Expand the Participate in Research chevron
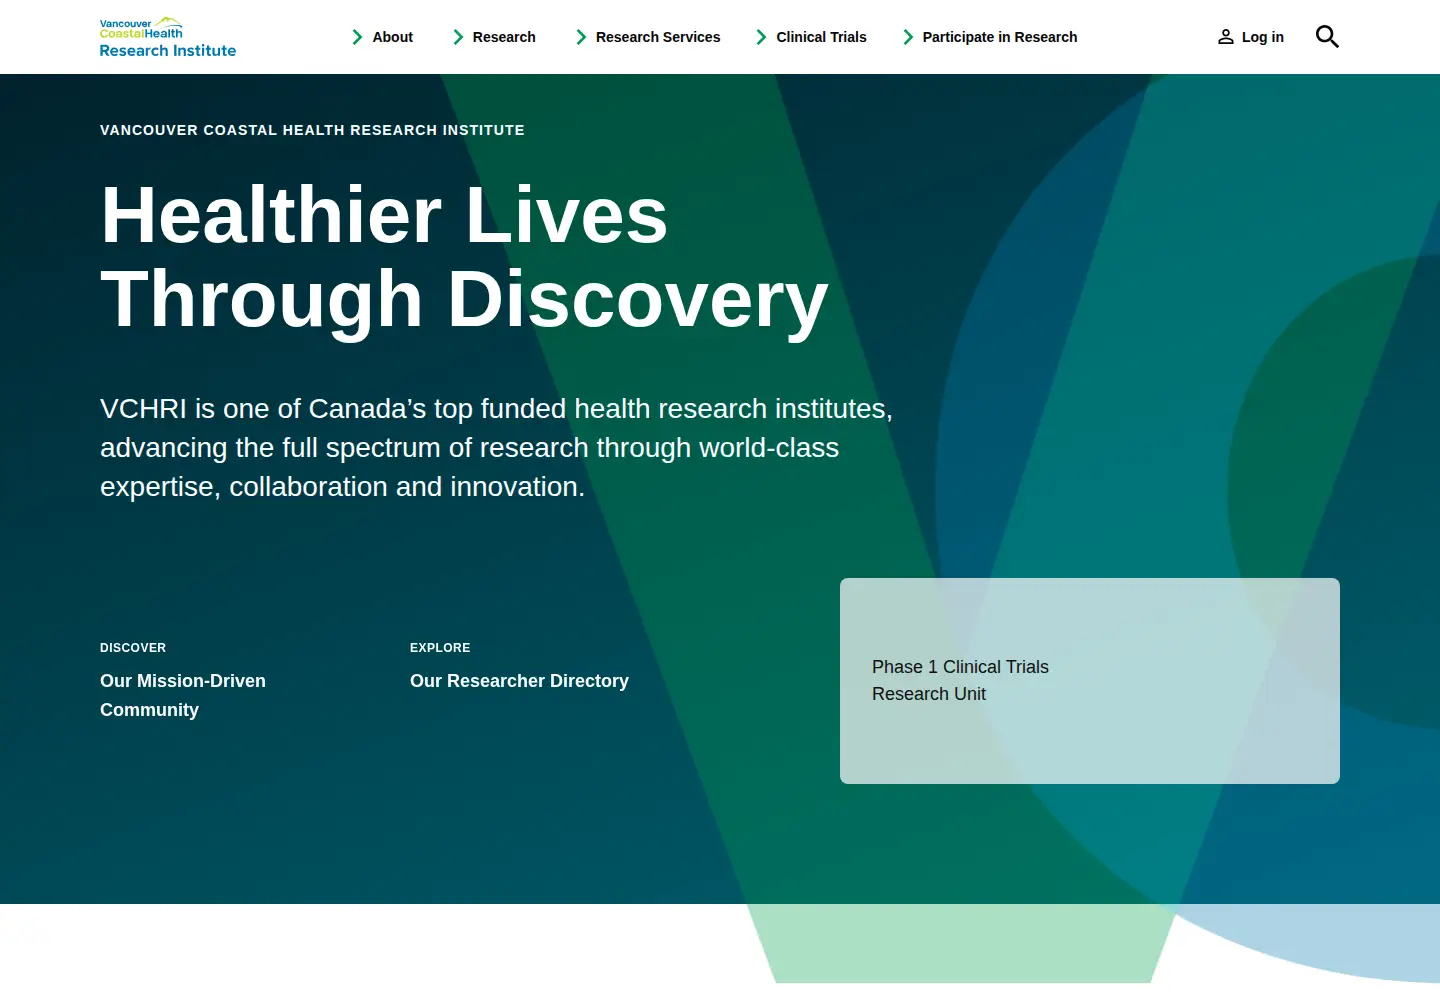Image resolution: width=1440 pixels, height=1000 pixels. tap(908, 37)
